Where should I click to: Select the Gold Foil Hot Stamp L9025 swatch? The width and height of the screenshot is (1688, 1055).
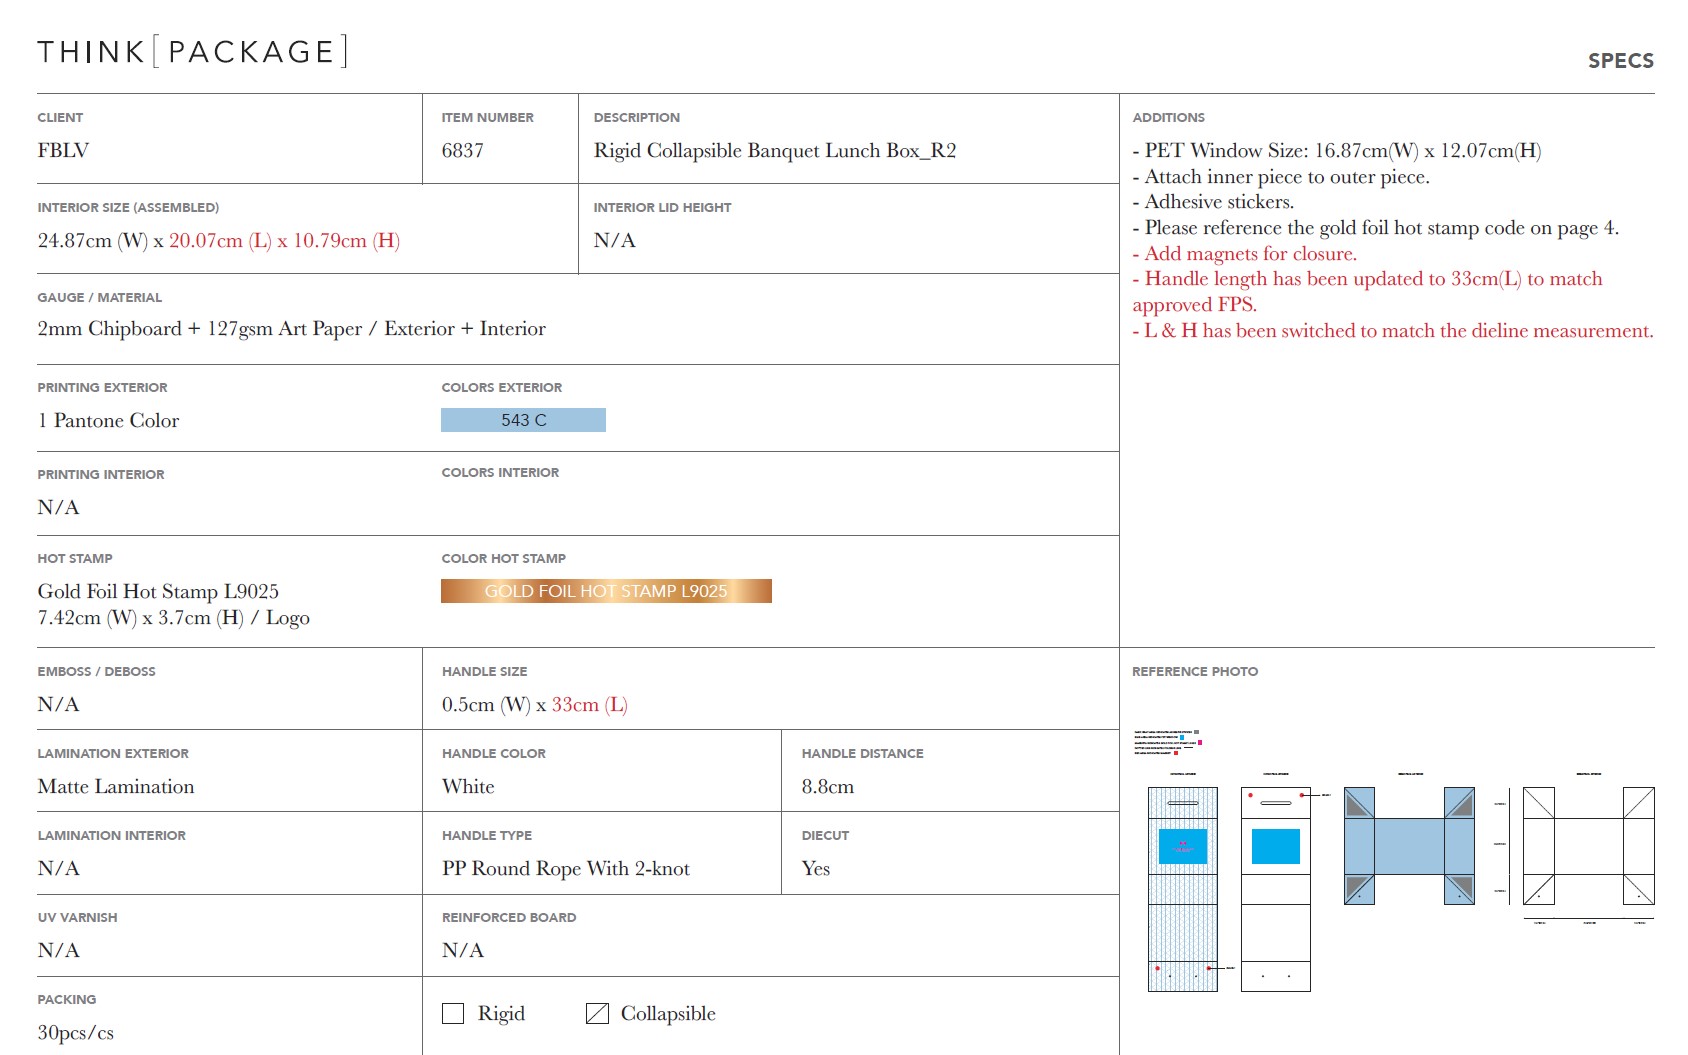point(606,591)
